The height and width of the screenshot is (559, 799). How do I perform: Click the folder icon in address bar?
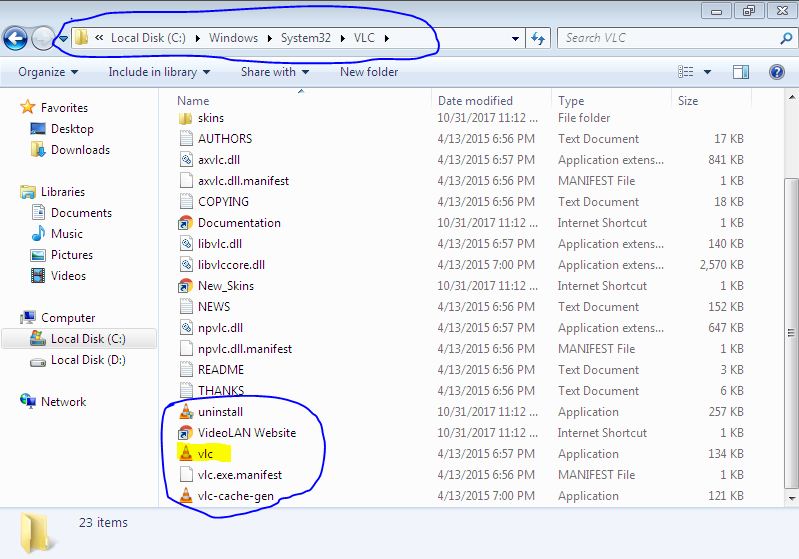click(x=81, y=38)
